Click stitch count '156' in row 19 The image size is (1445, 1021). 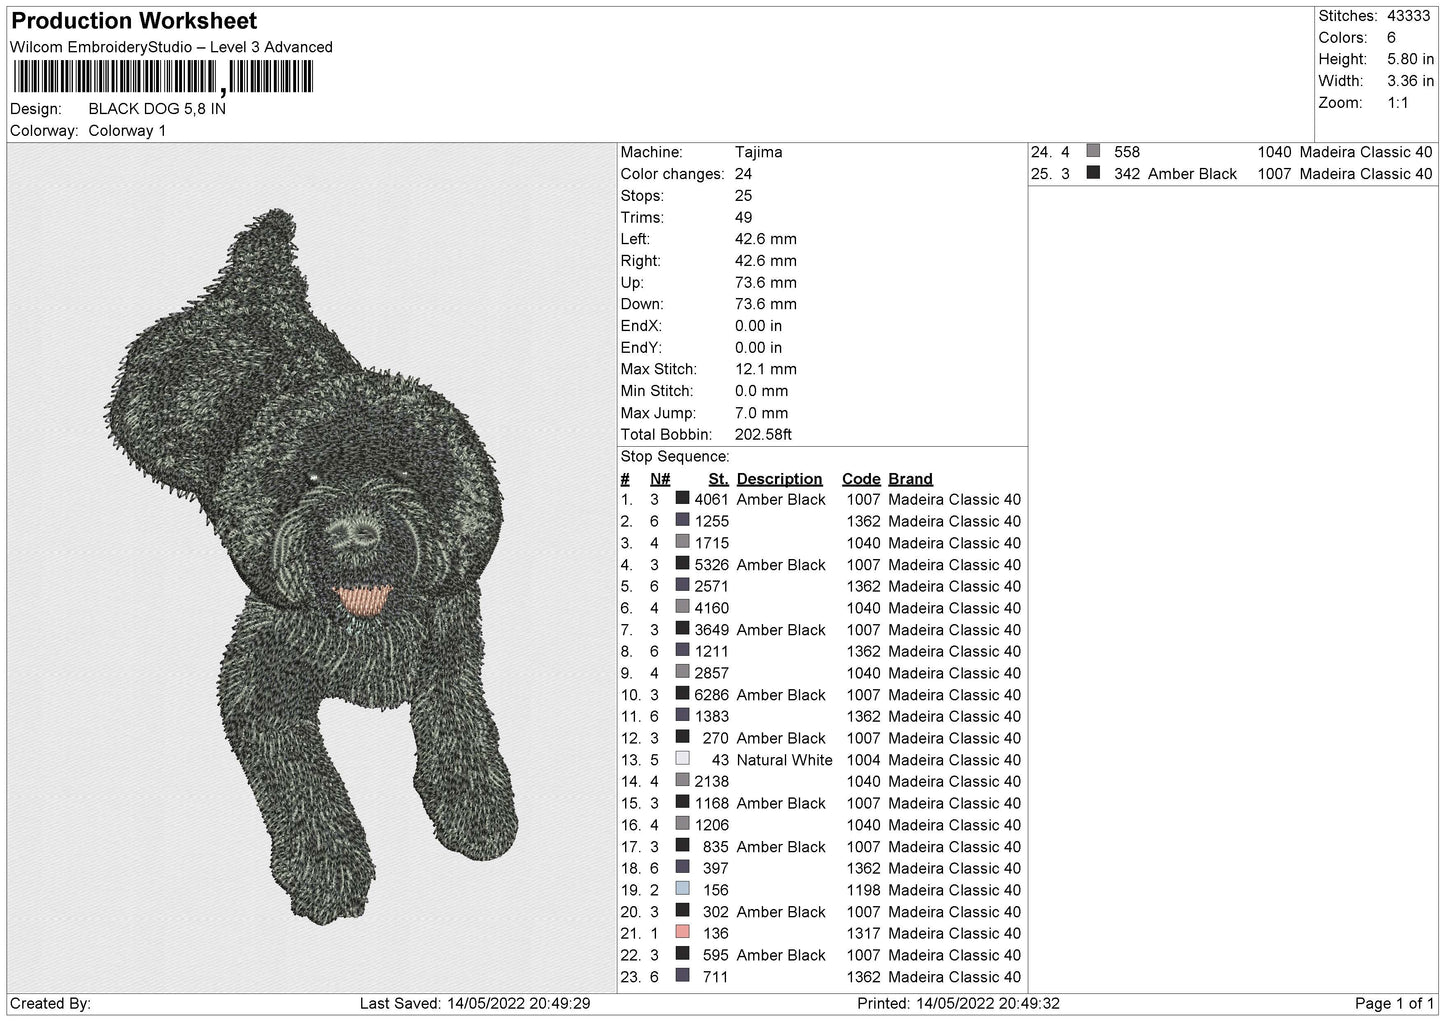point(716,889)
